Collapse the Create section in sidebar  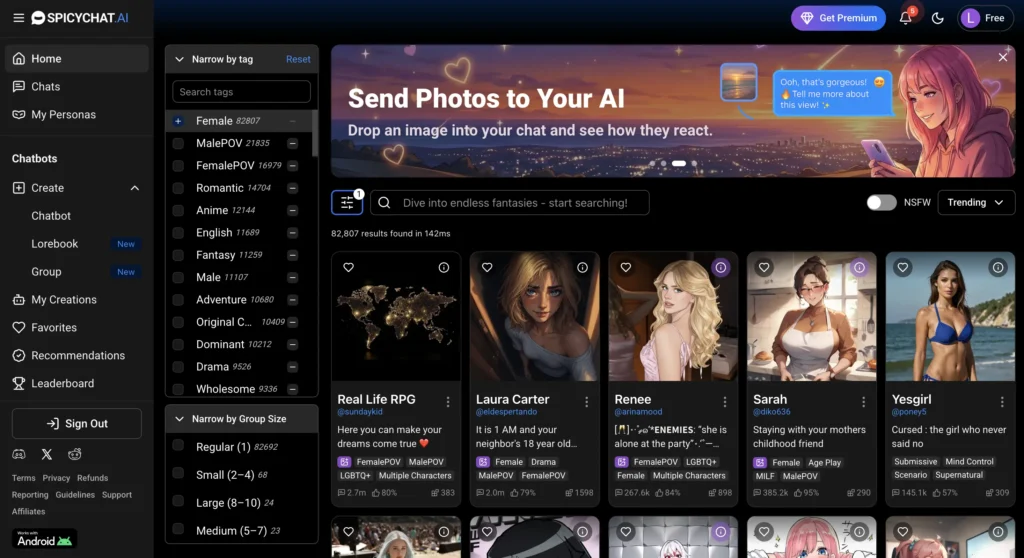[x=135, y=188]
